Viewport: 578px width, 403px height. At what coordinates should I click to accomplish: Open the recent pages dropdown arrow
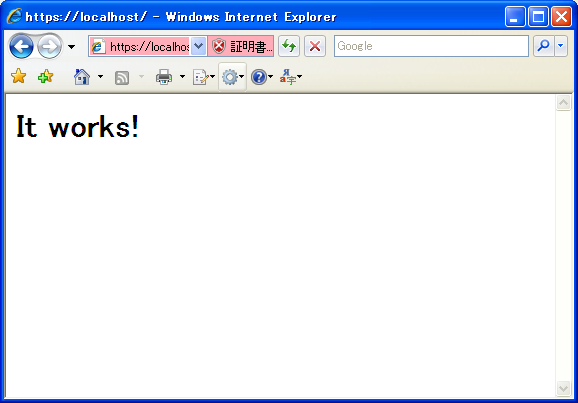[x=72, y=47]
